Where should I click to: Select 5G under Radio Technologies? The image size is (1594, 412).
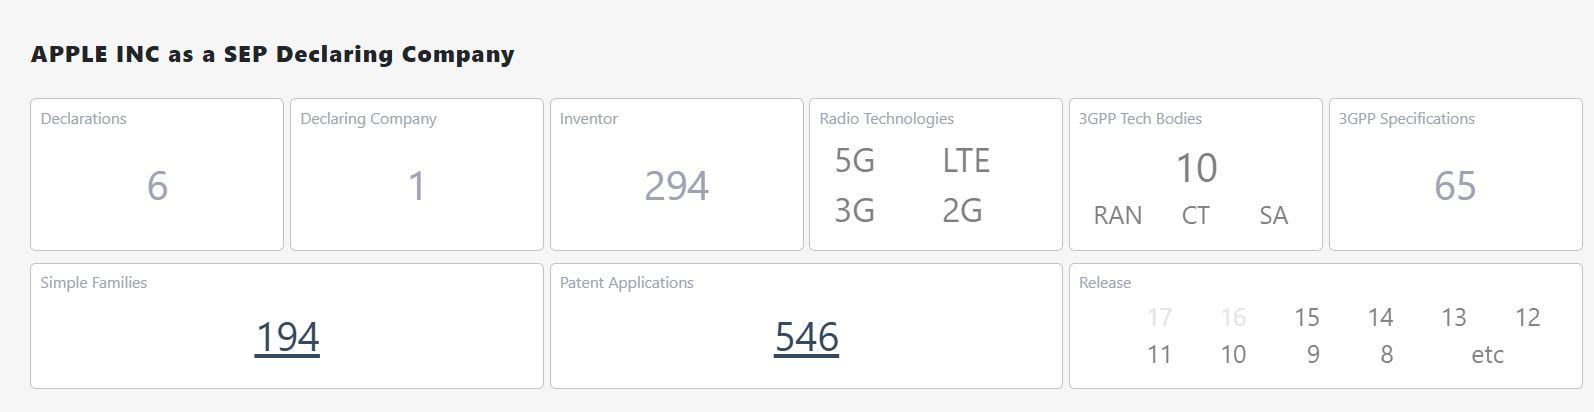pyautogui.click(x=854, y=161)
